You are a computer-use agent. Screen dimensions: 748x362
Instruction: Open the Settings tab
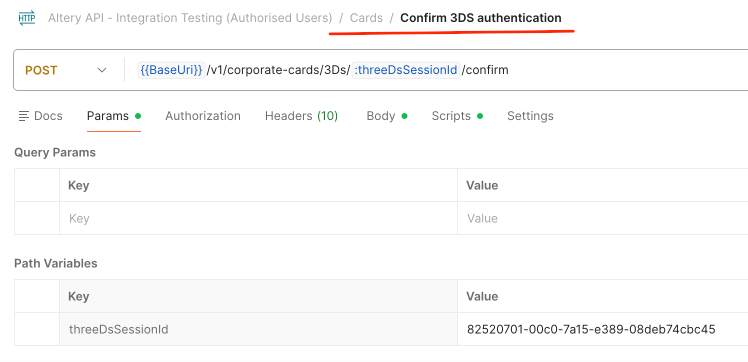pos(530,116)
